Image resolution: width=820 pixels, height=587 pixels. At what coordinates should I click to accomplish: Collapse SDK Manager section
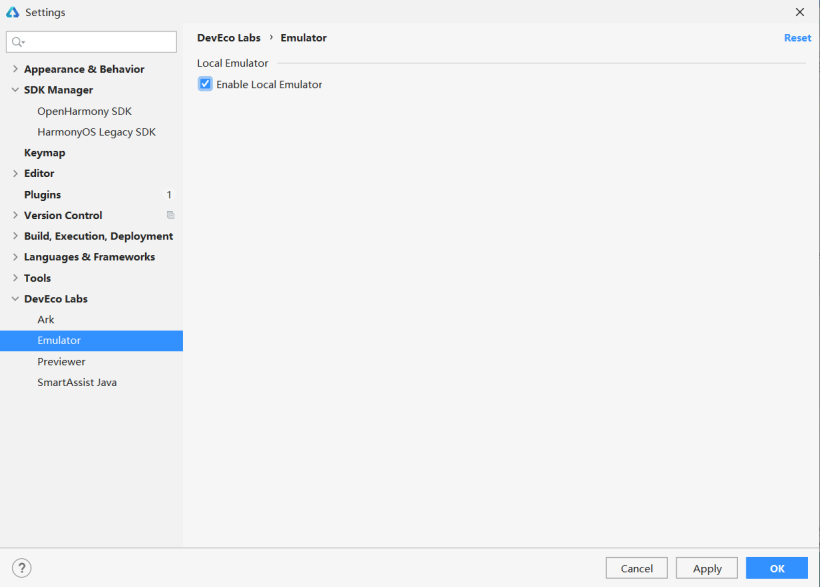tap(15, 89)
